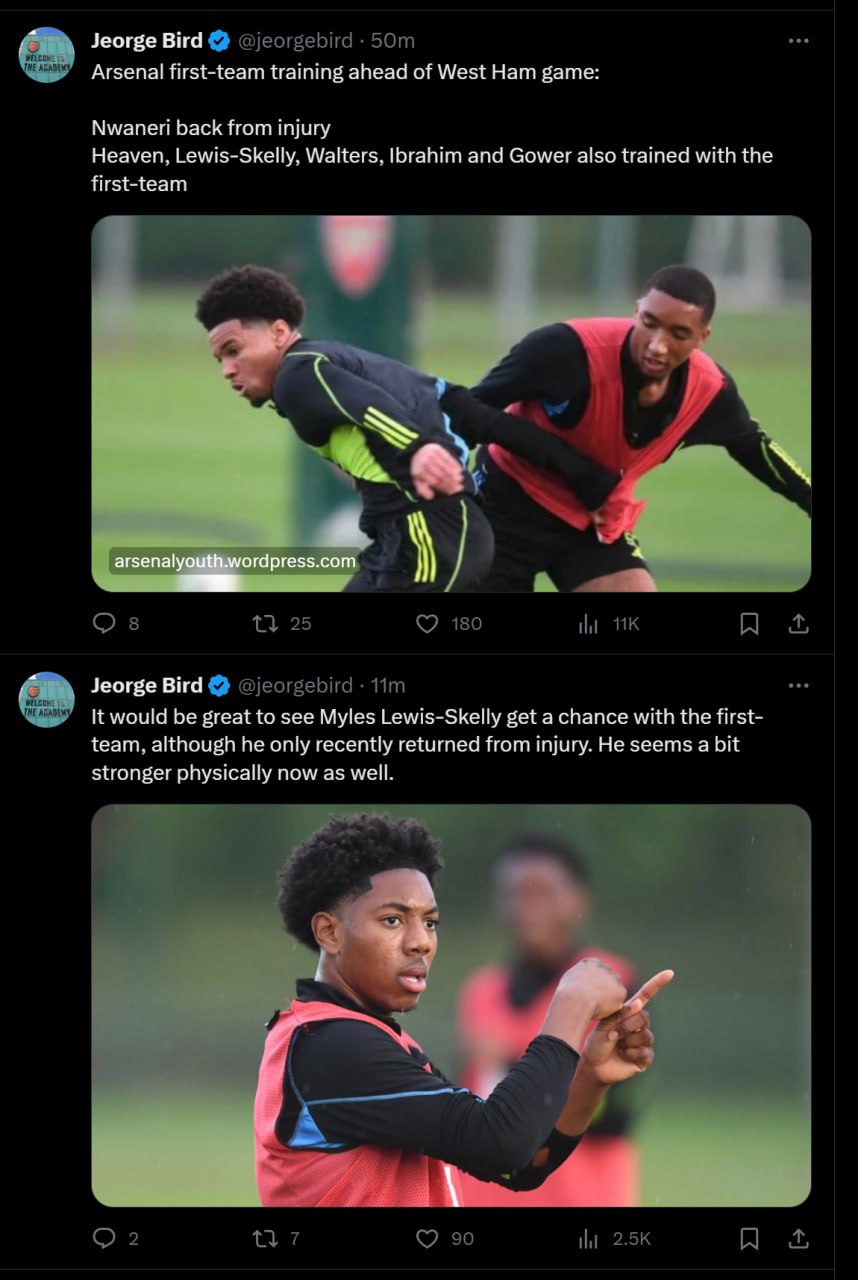Open the player pointing photo
This screenshot has width=858, height=1280.
point(451,1005)
